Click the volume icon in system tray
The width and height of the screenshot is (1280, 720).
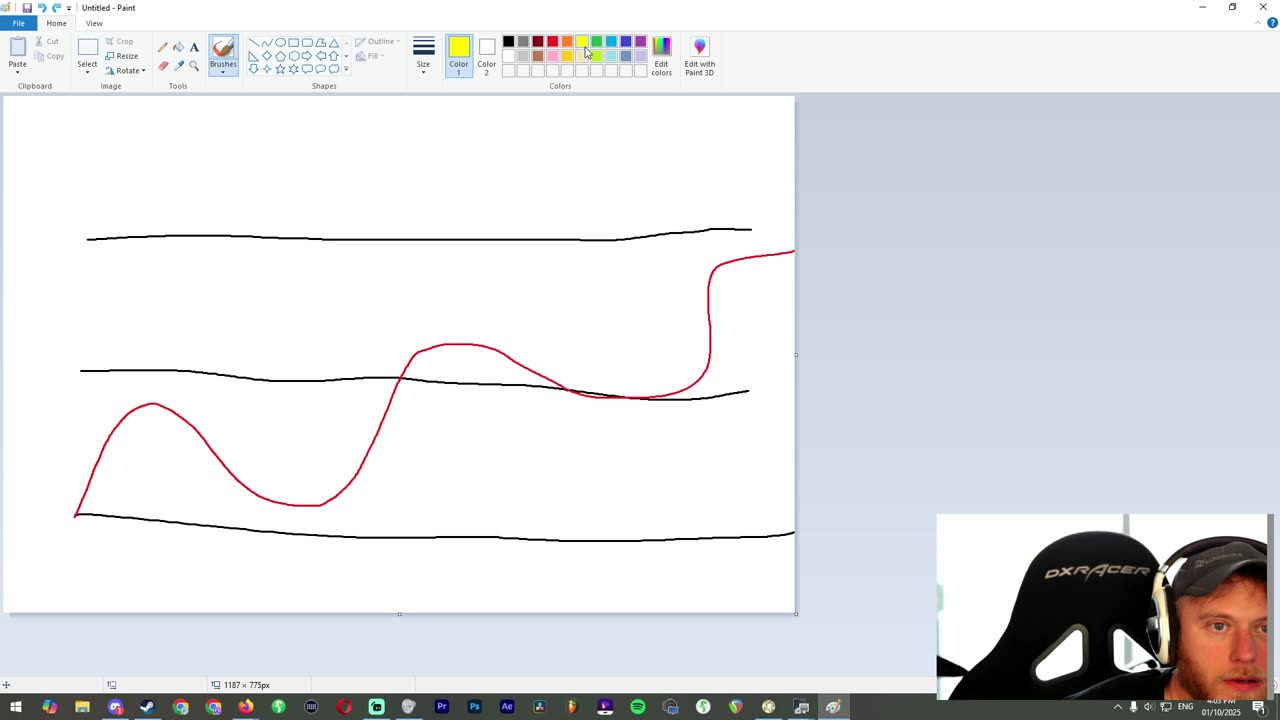coord(1149,707)
